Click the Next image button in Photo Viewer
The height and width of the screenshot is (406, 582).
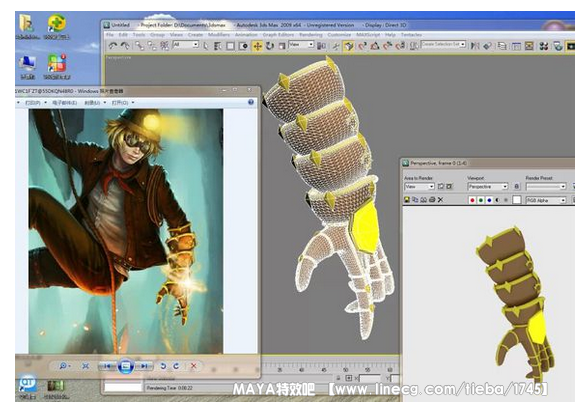pyautogui.click(x=145, y=366)
